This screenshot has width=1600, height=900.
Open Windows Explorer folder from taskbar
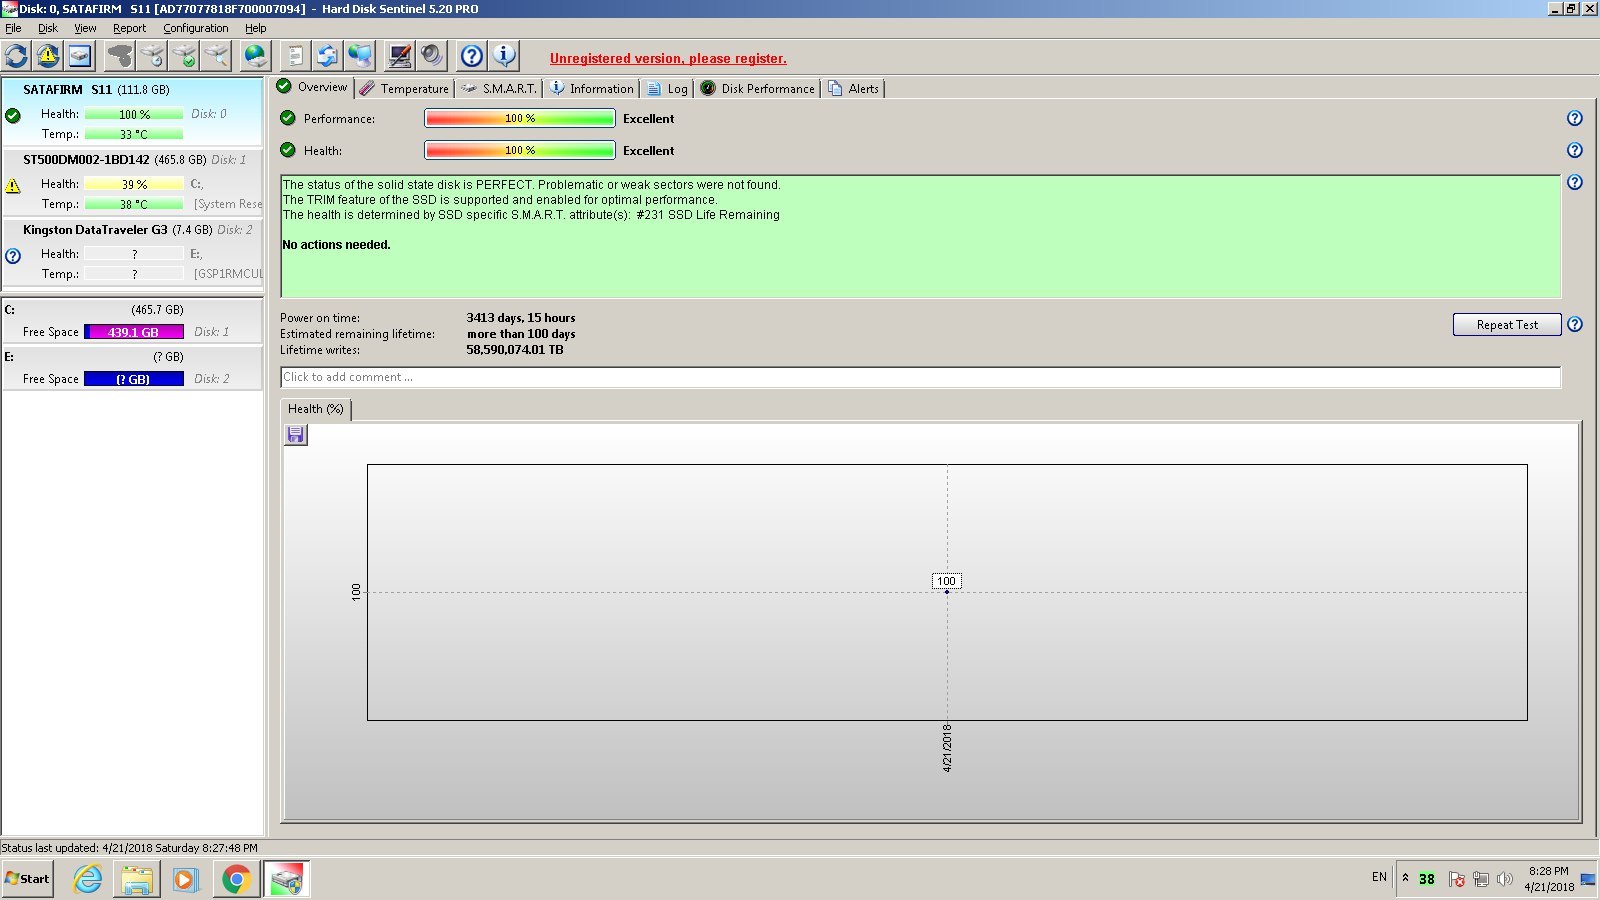click(x=137, y=879)
